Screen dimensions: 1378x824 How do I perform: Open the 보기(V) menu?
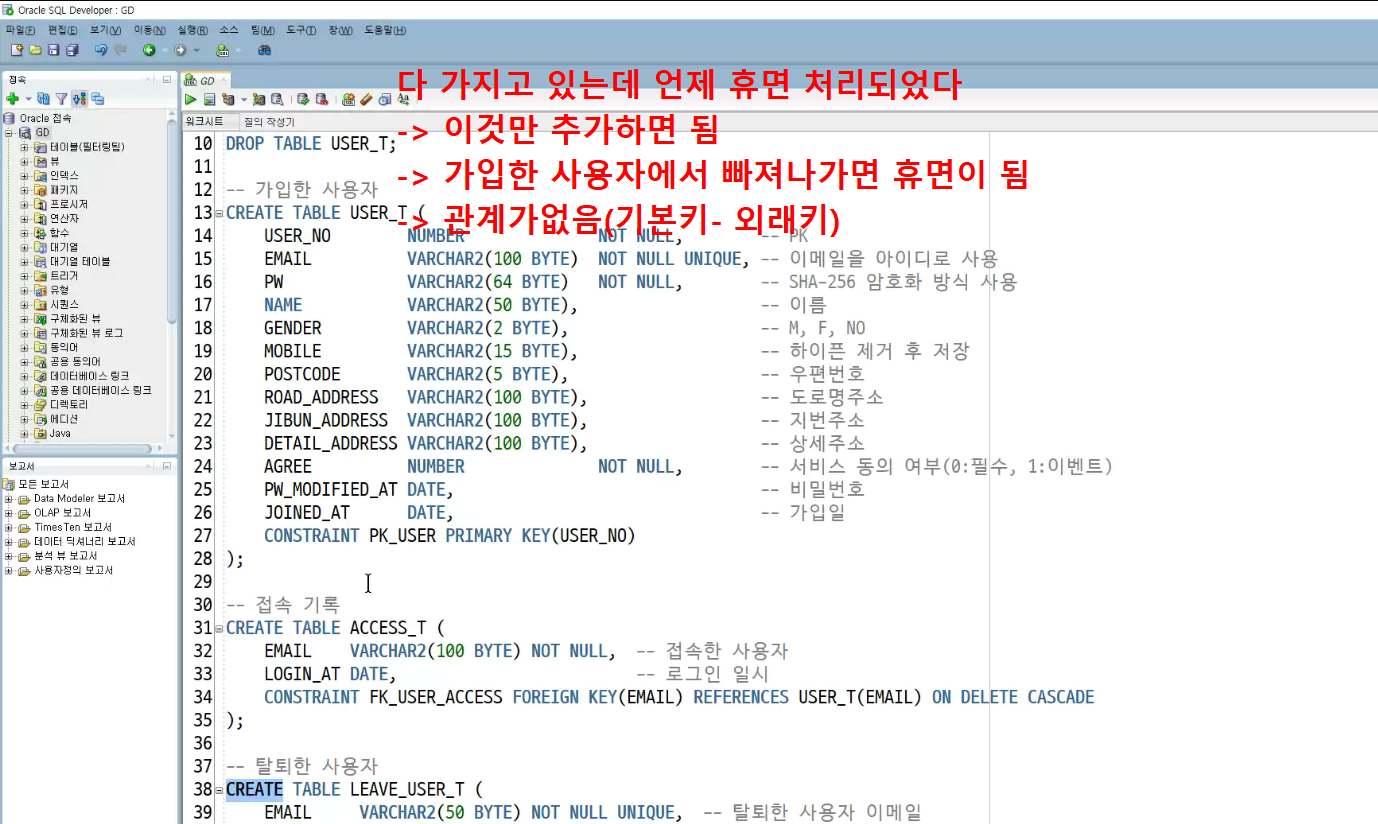(x=105, y=30)
